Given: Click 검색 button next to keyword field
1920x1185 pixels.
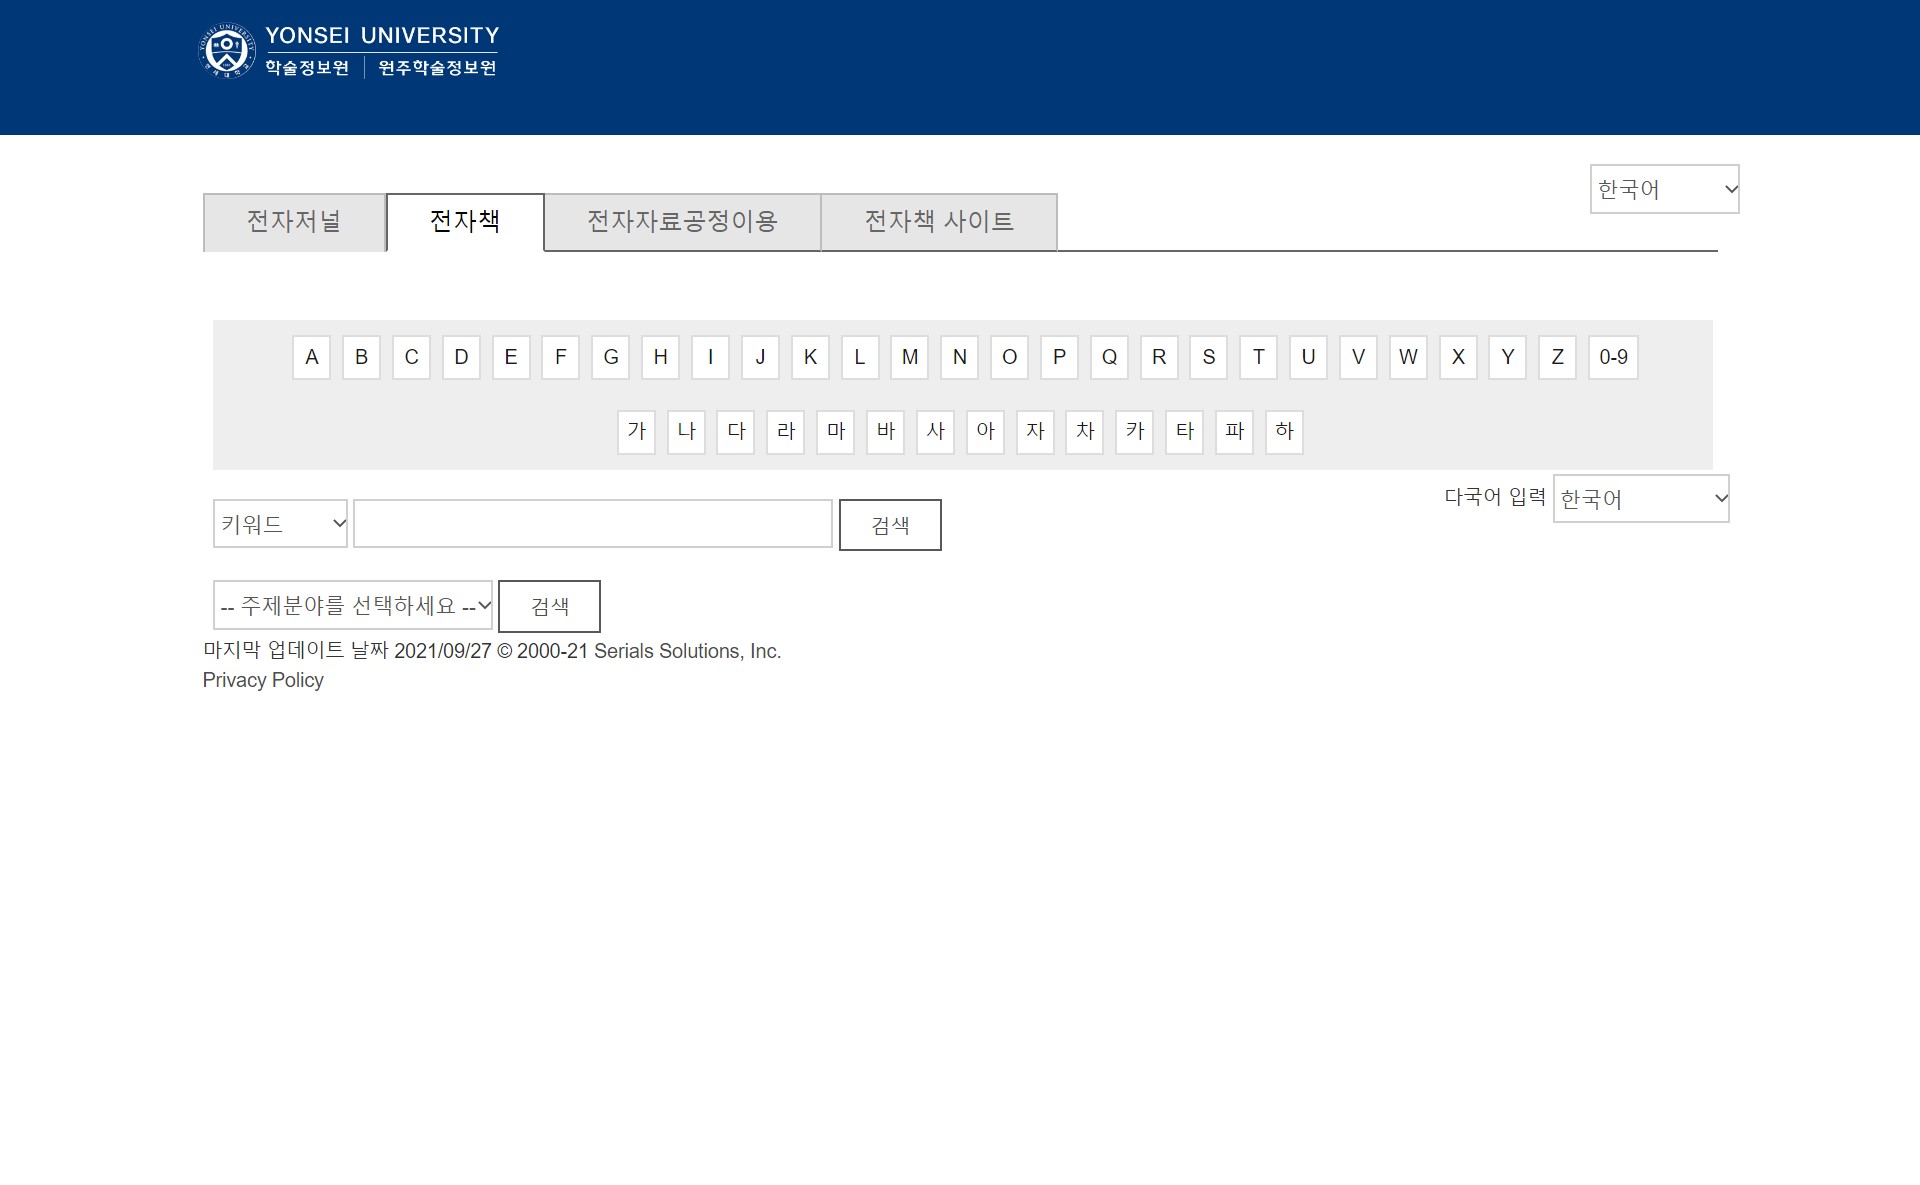Looking at the screenshot, I should pyautogui.click(x=889, y=525).
